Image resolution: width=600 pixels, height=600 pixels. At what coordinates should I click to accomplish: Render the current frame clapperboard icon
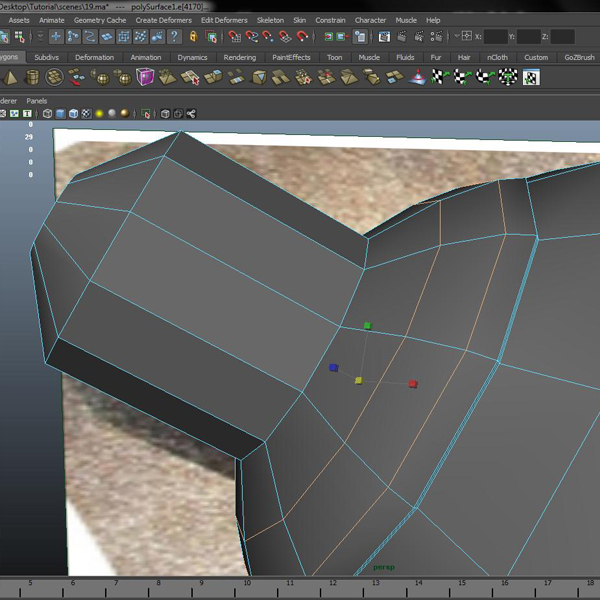click(401, 37)
